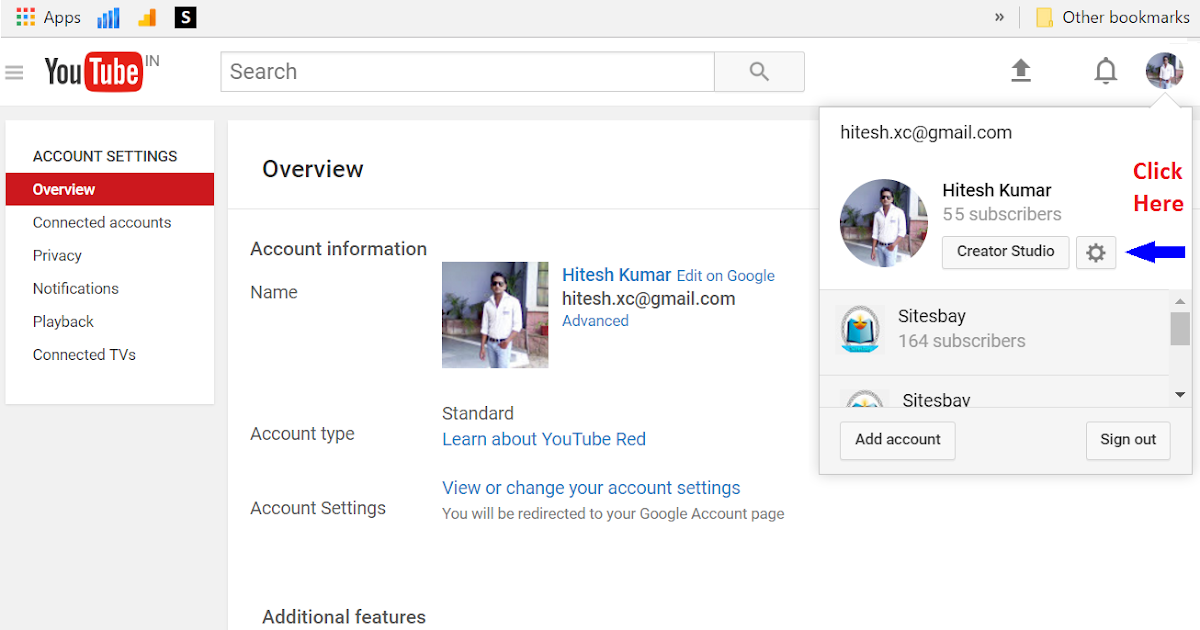Open Creator Studio

(x=1006, y=252)
